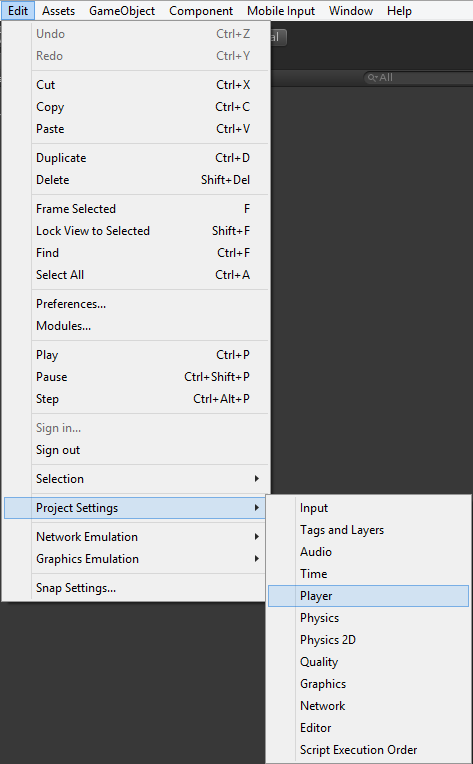
Task: Open Player settings in Project Settings submenu
Action: 368,596
